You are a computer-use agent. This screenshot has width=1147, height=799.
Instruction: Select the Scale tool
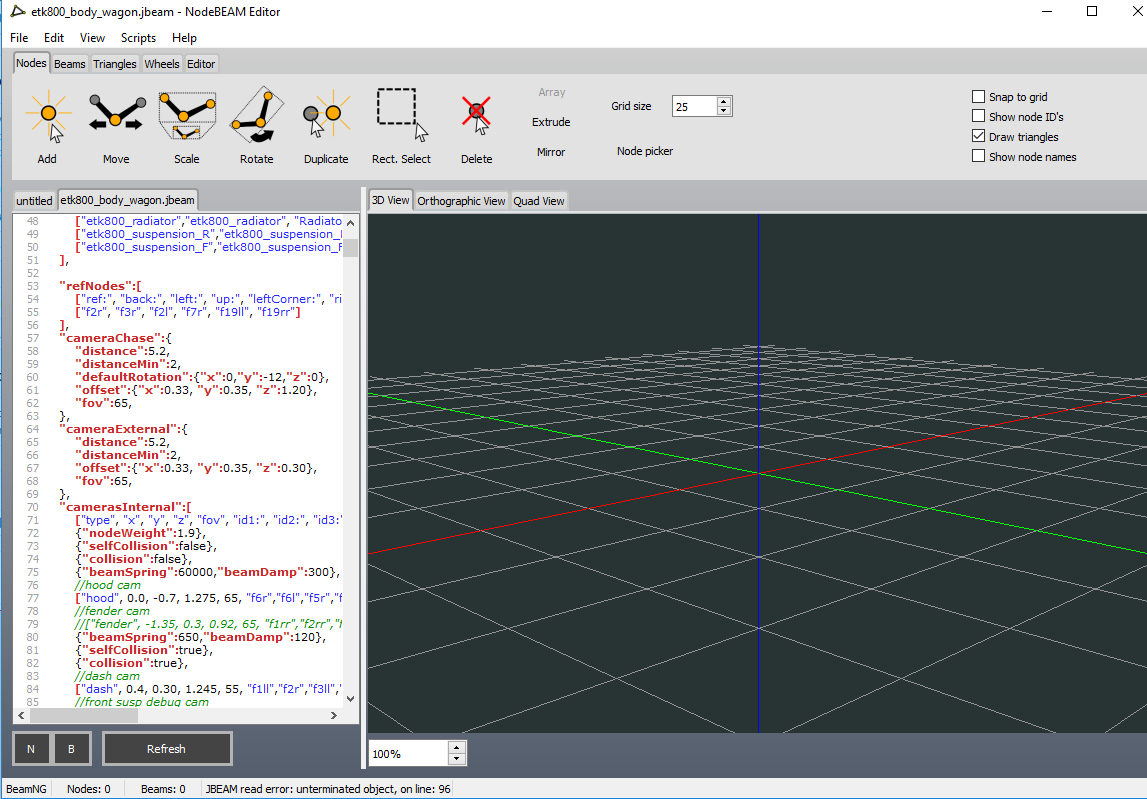[187, 127]
